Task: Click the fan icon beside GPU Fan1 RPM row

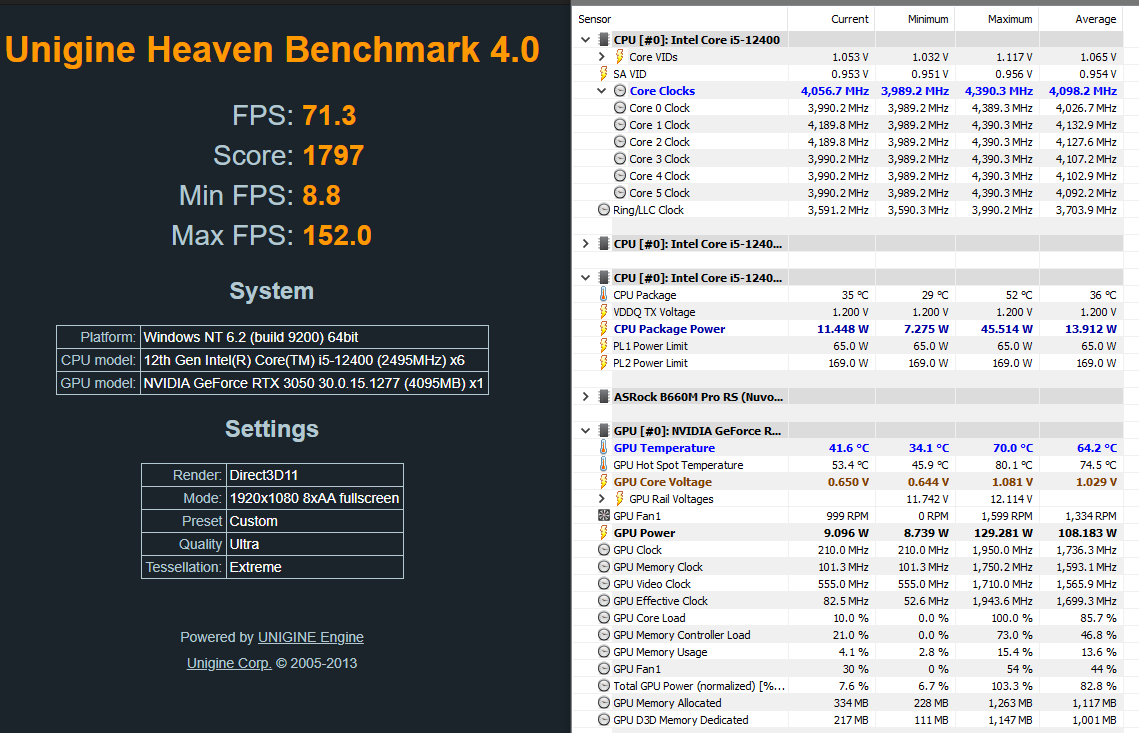Action: click(x=604, y=516)
